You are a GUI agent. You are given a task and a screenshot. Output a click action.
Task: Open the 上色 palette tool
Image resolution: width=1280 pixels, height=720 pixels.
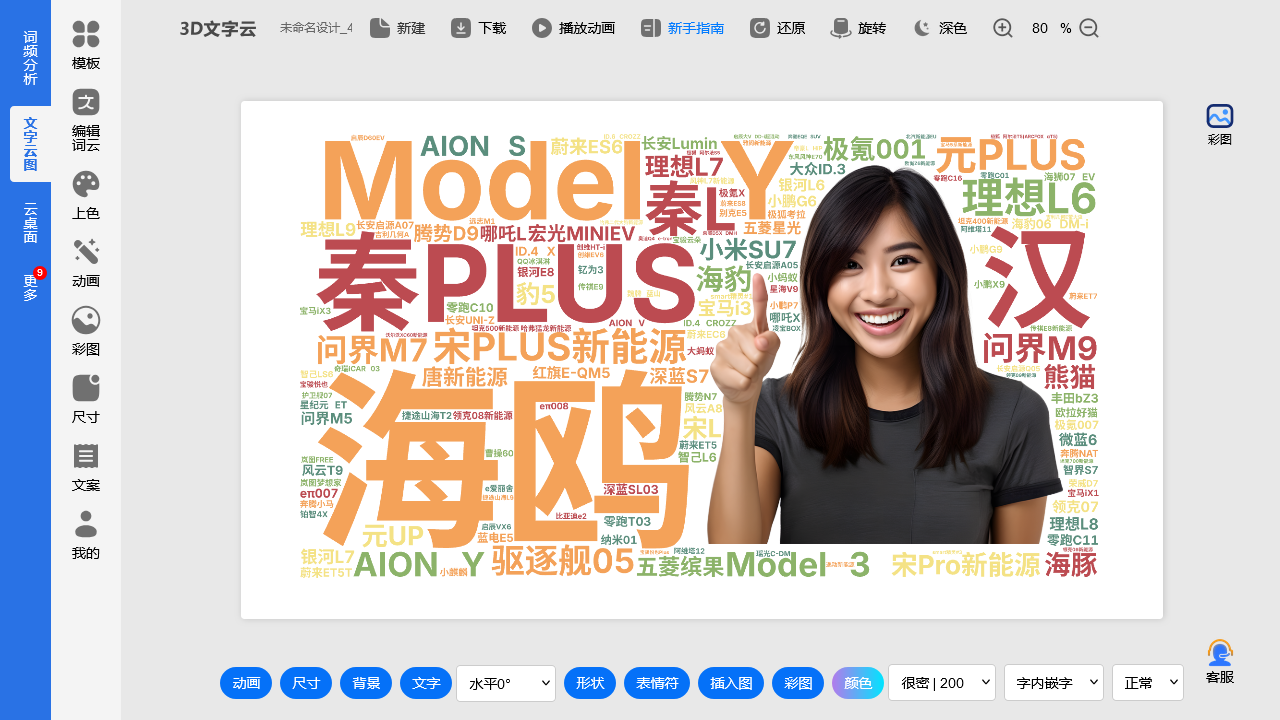[x=86, y=195]
